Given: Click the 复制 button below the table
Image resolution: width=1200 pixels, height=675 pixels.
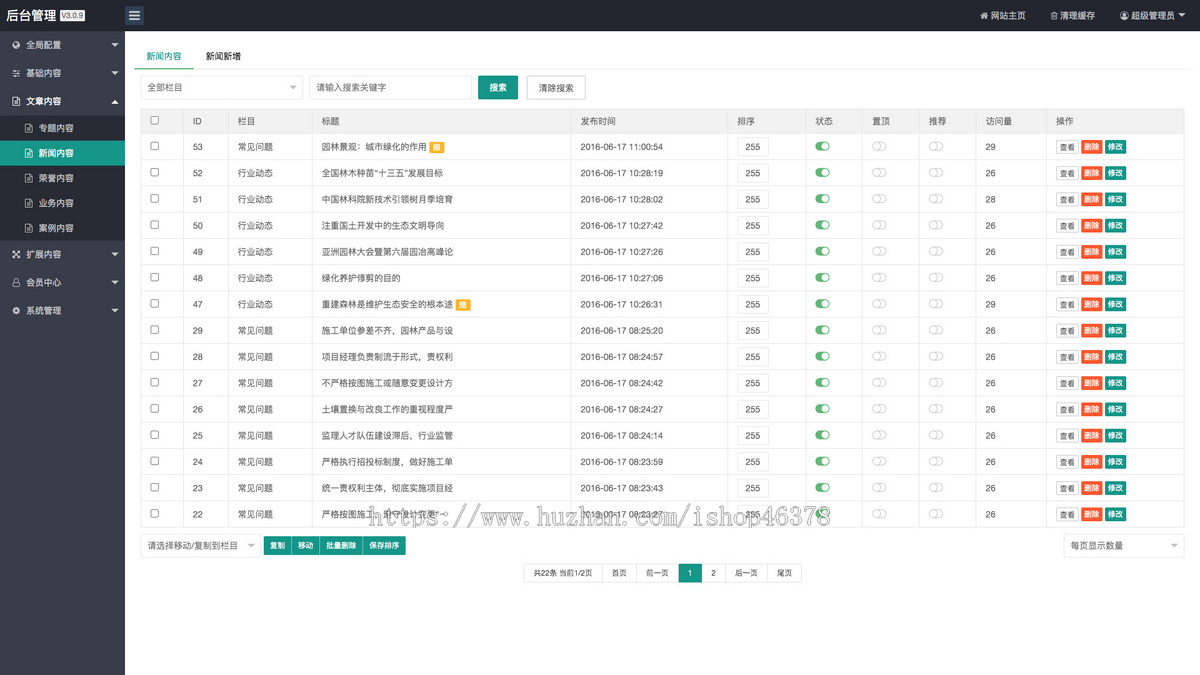Looking at the screenshot, I should tap(277, 546).
